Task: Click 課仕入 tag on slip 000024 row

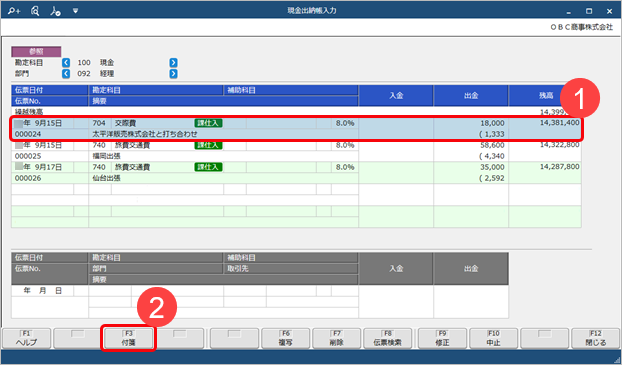Action: click(x=208, y=123)
